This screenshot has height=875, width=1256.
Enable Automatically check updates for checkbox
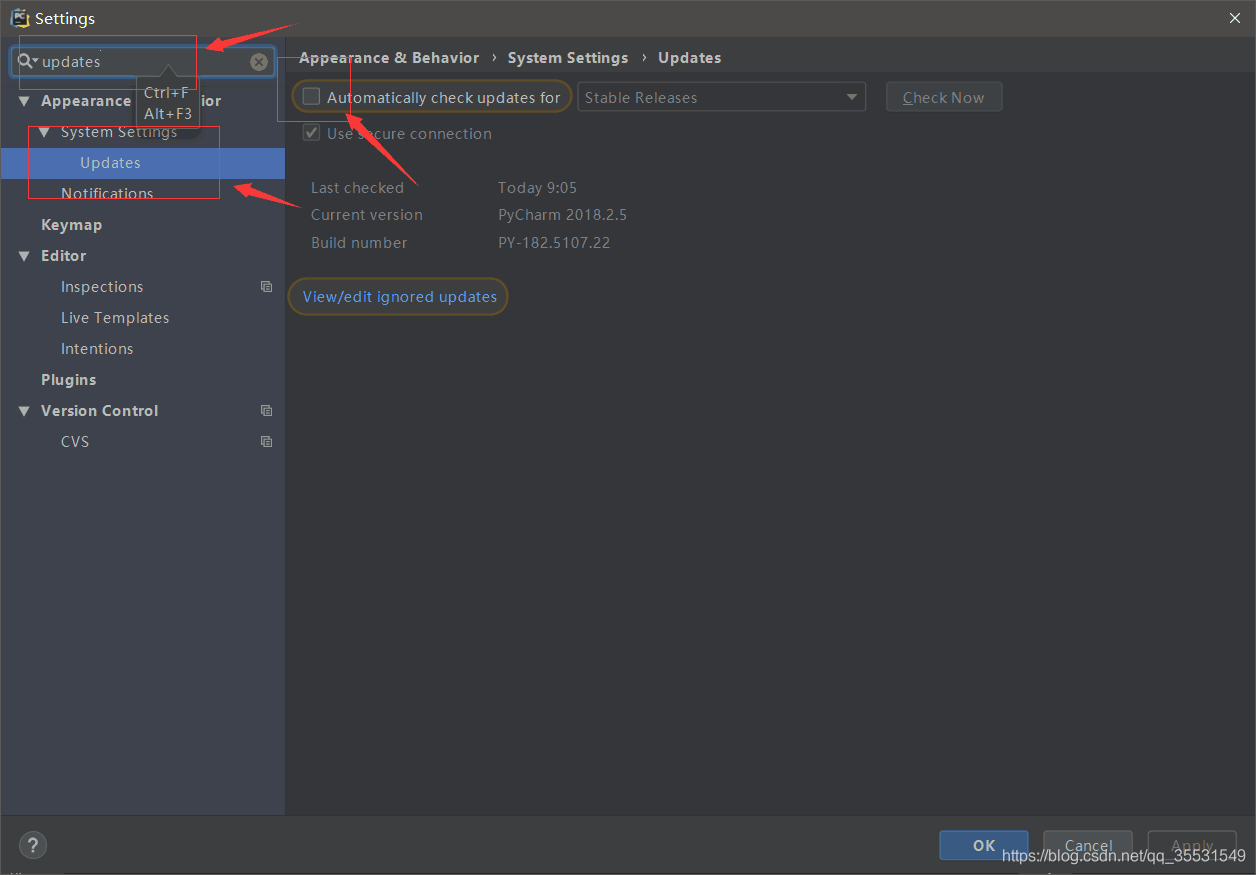(312, 97)
